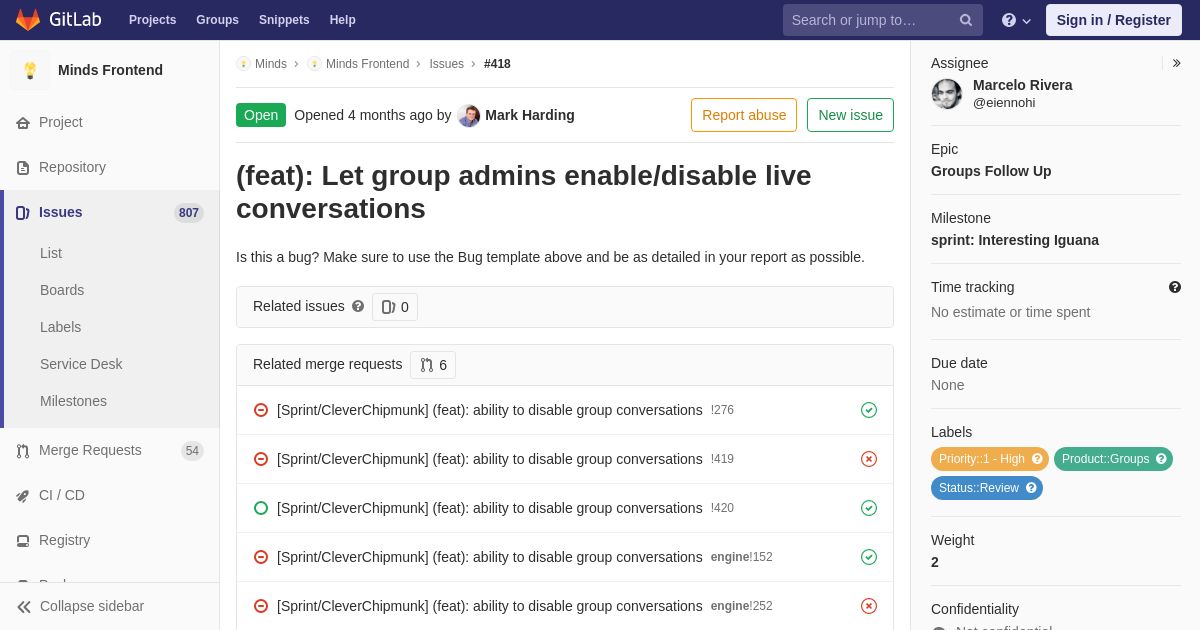
Task: Click the open status icon for !420
Action: coord(261,508)
